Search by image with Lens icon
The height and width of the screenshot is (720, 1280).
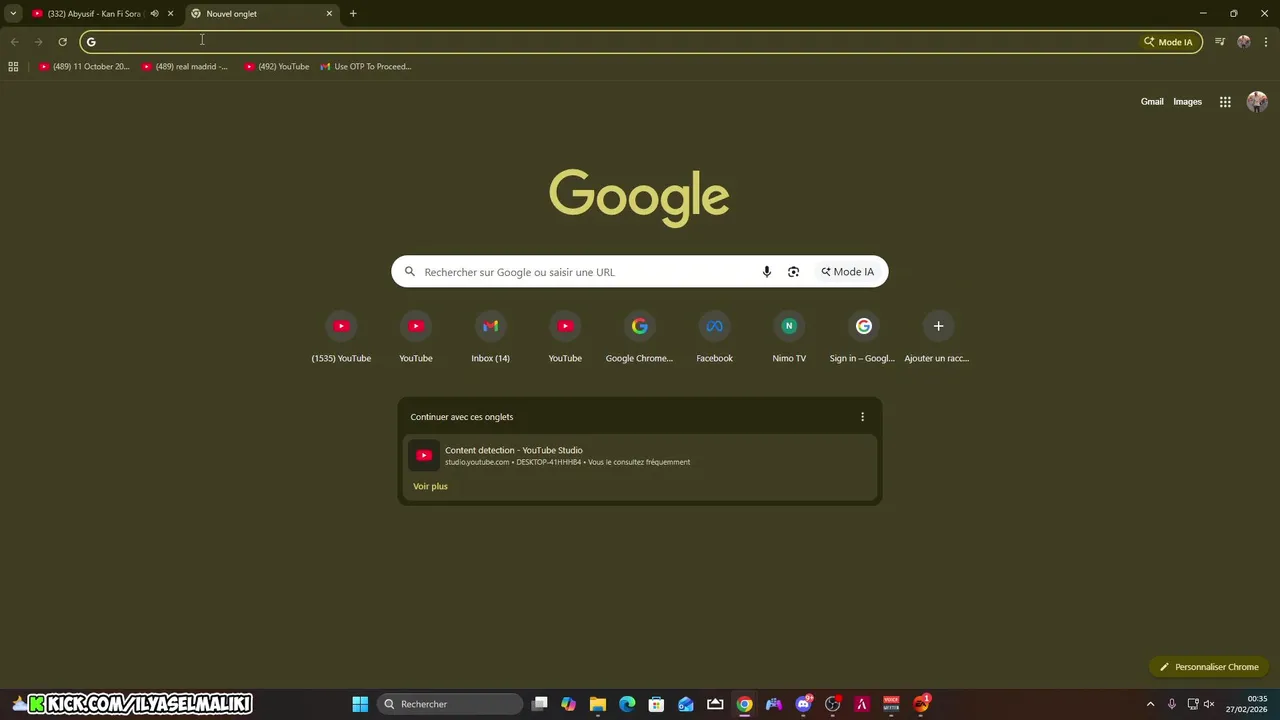coord(793,272)
